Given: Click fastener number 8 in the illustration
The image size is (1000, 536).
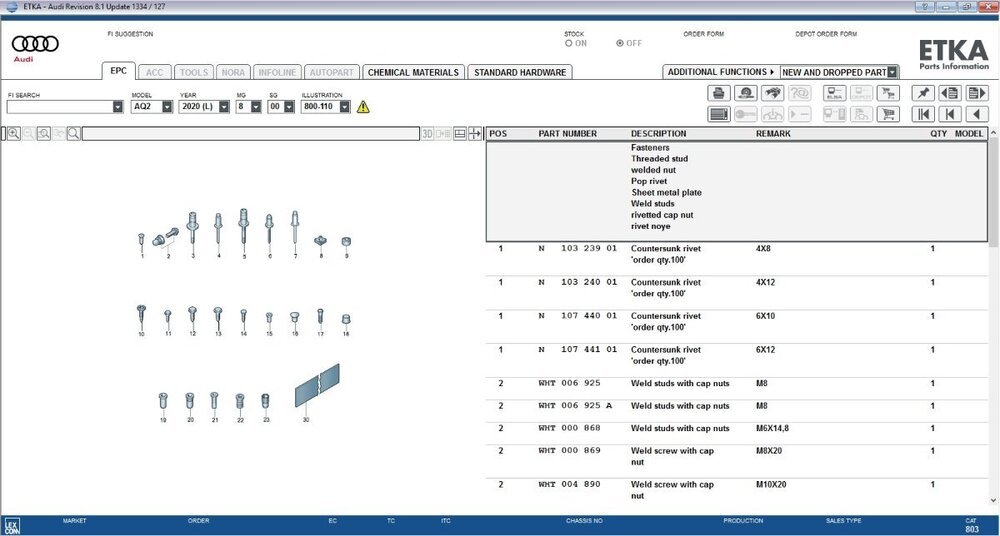Looking at the screenshot, I should pyautogui.click(x=321, y=241).
